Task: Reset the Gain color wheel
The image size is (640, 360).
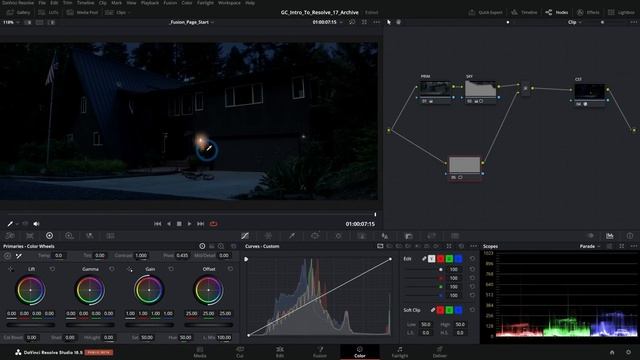Action: click(x=171, y=269)
